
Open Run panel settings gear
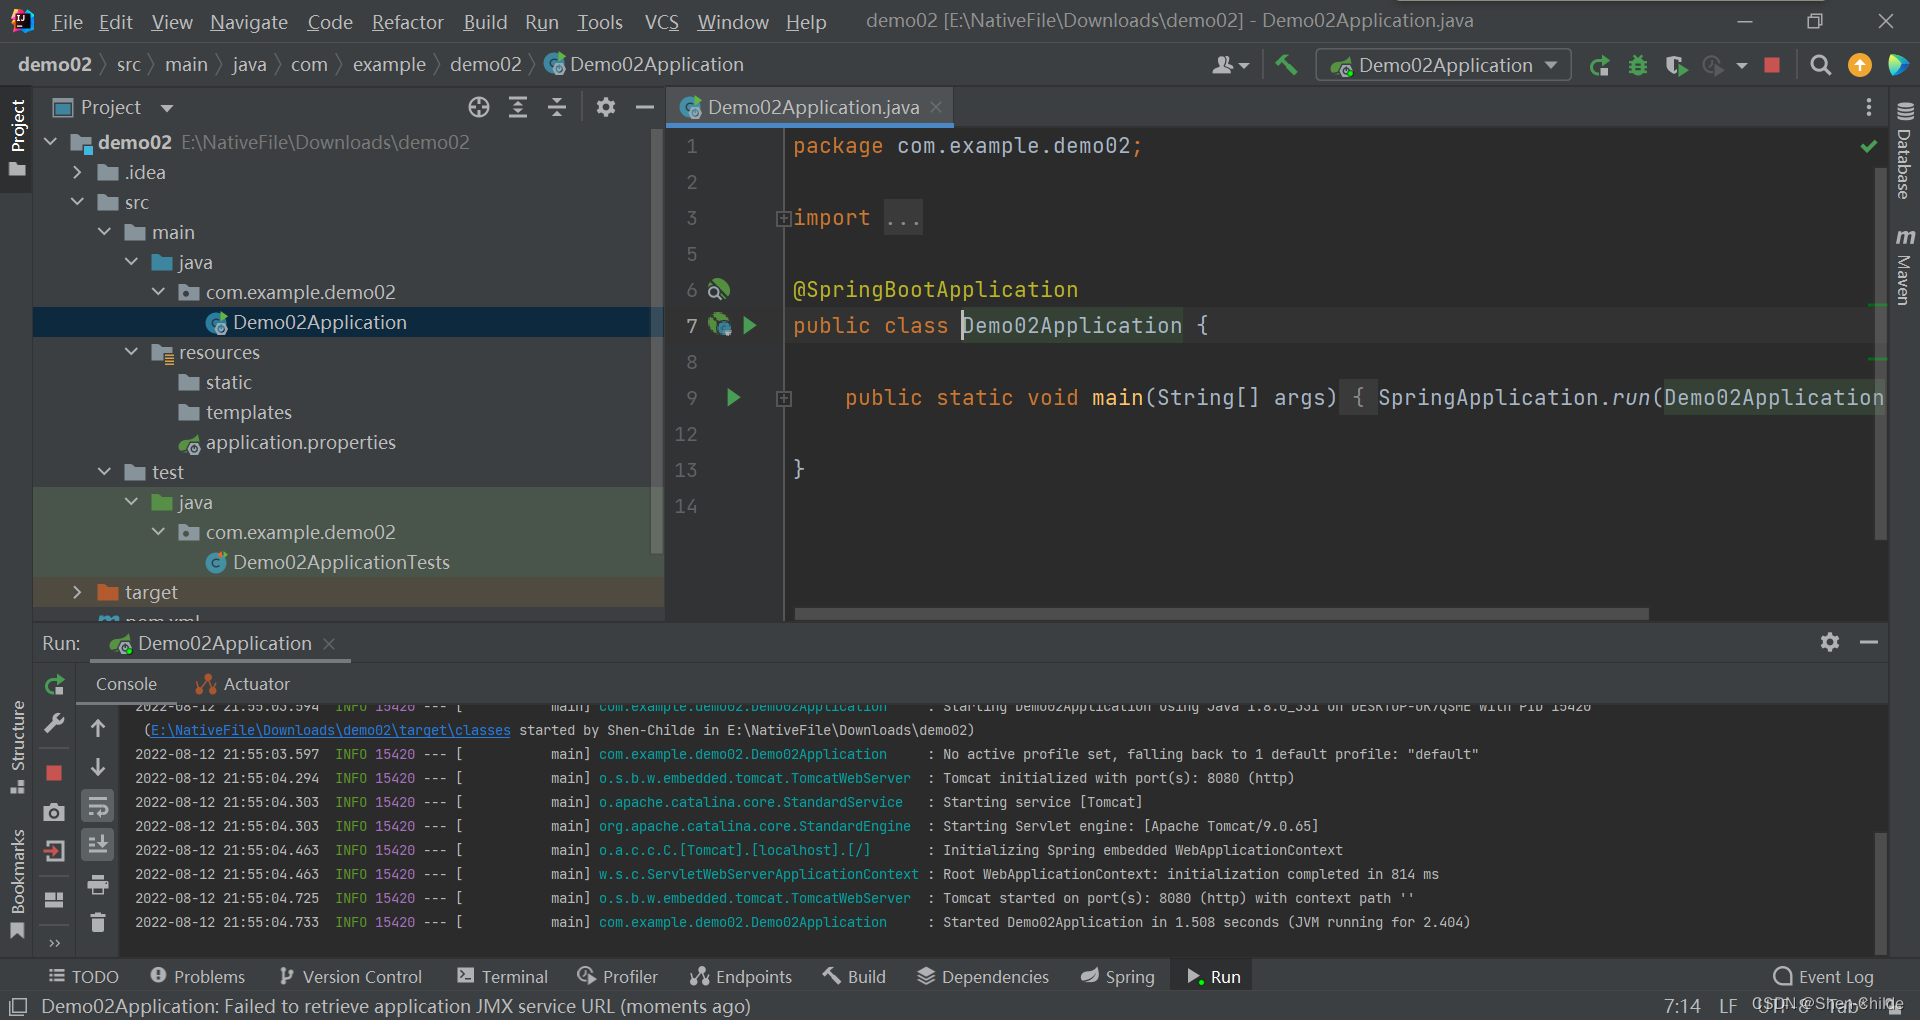(1830, 642)
